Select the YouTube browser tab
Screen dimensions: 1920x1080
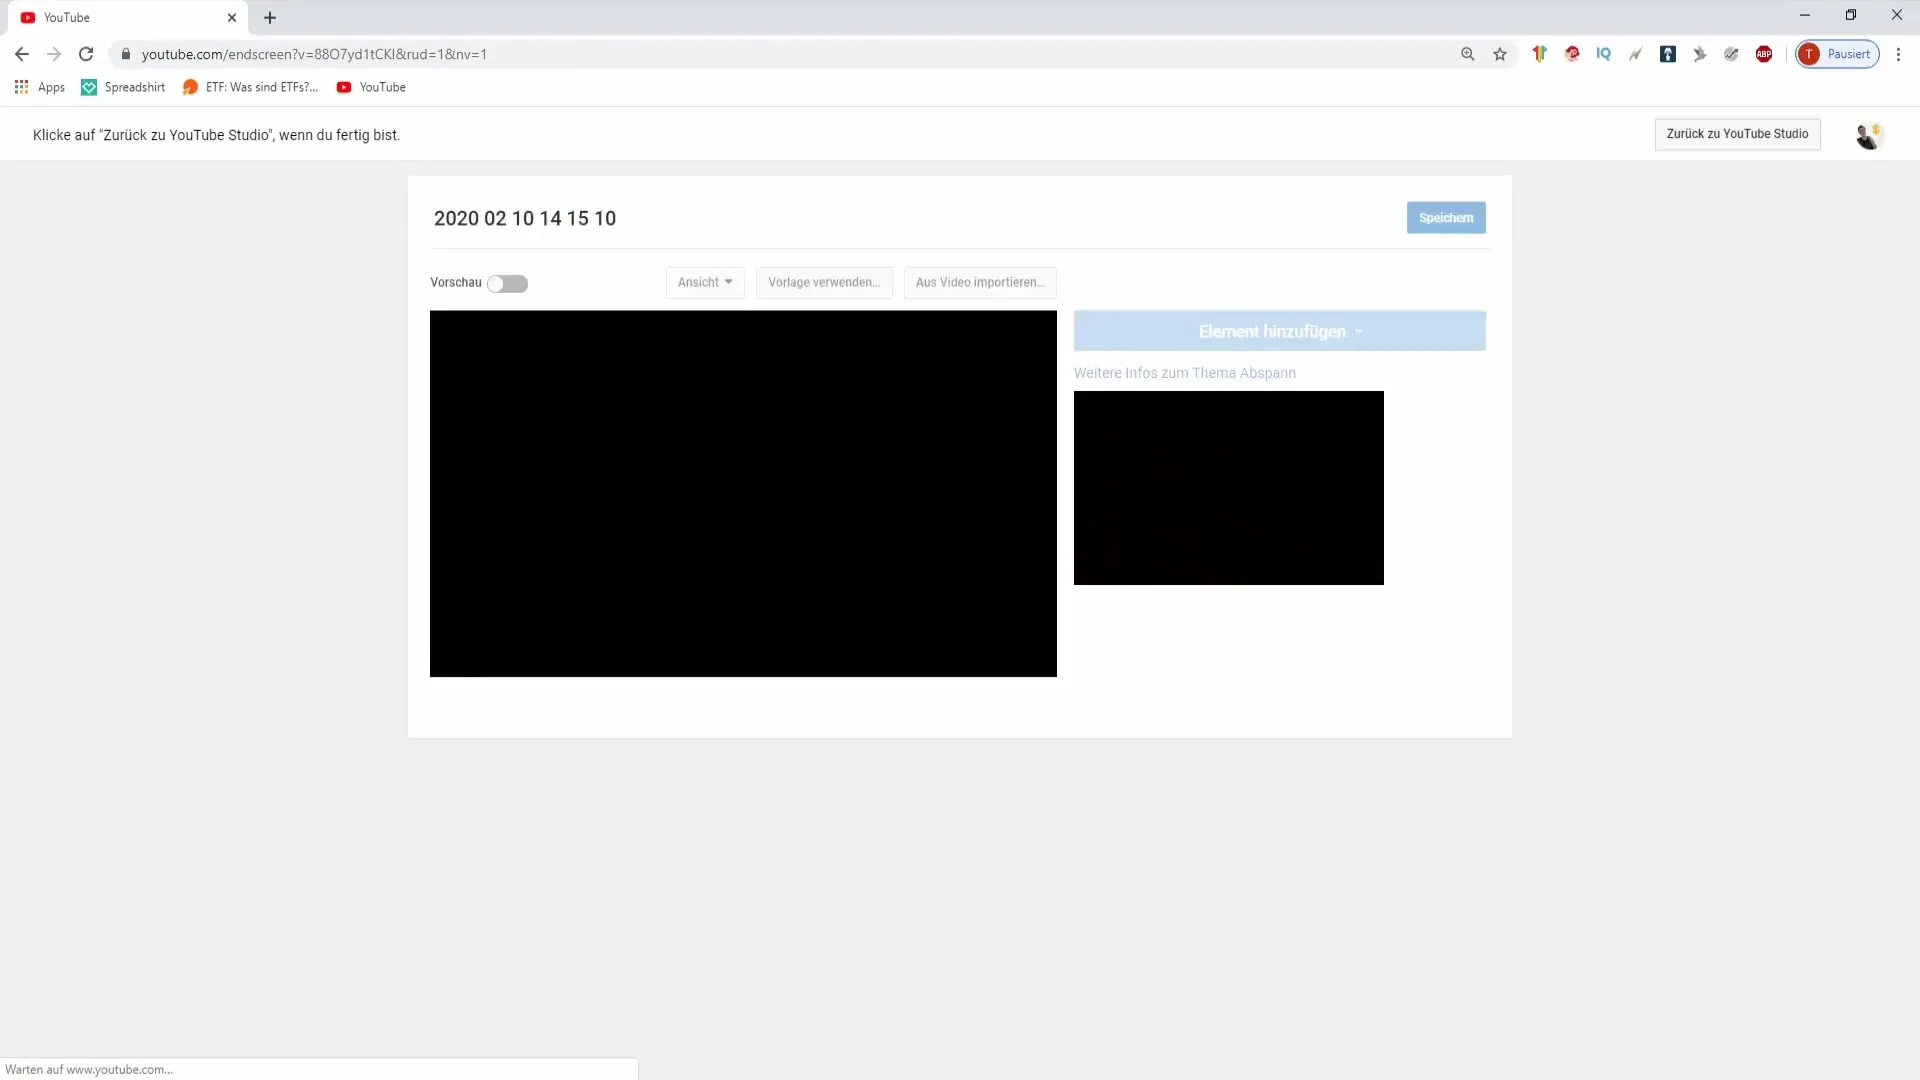(128, 17)
